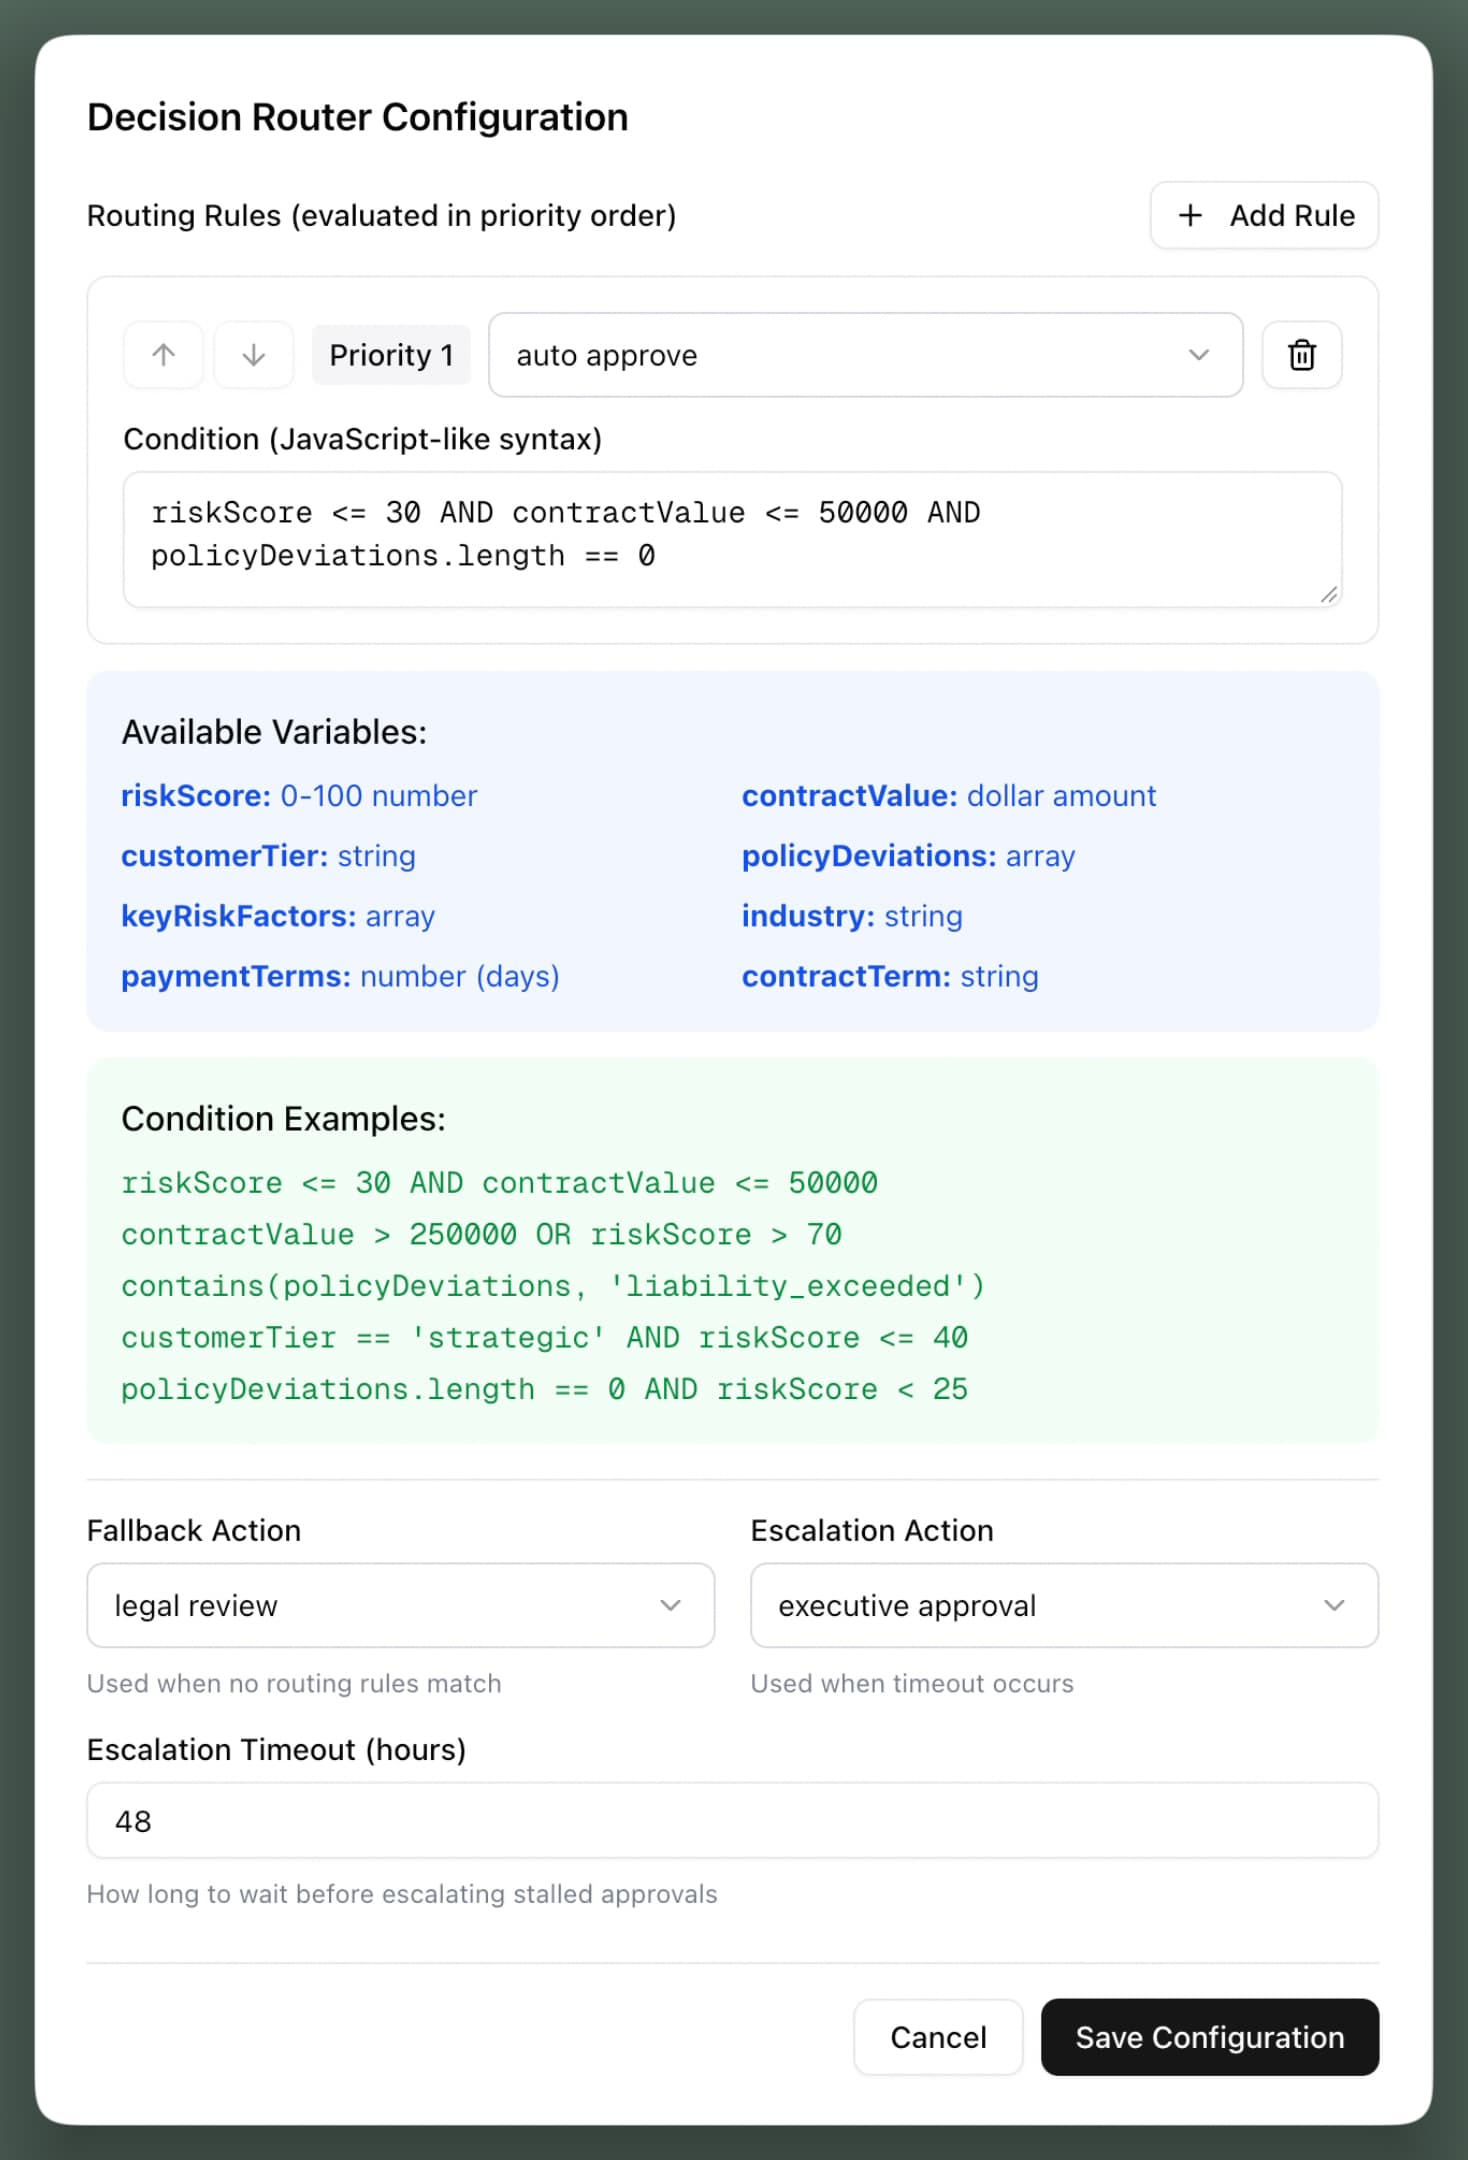Select example 'contractValue > 250000 OR riskScore > 70'
The height and width of the screenshot is (2160, 1468).
click(481, 1235)
